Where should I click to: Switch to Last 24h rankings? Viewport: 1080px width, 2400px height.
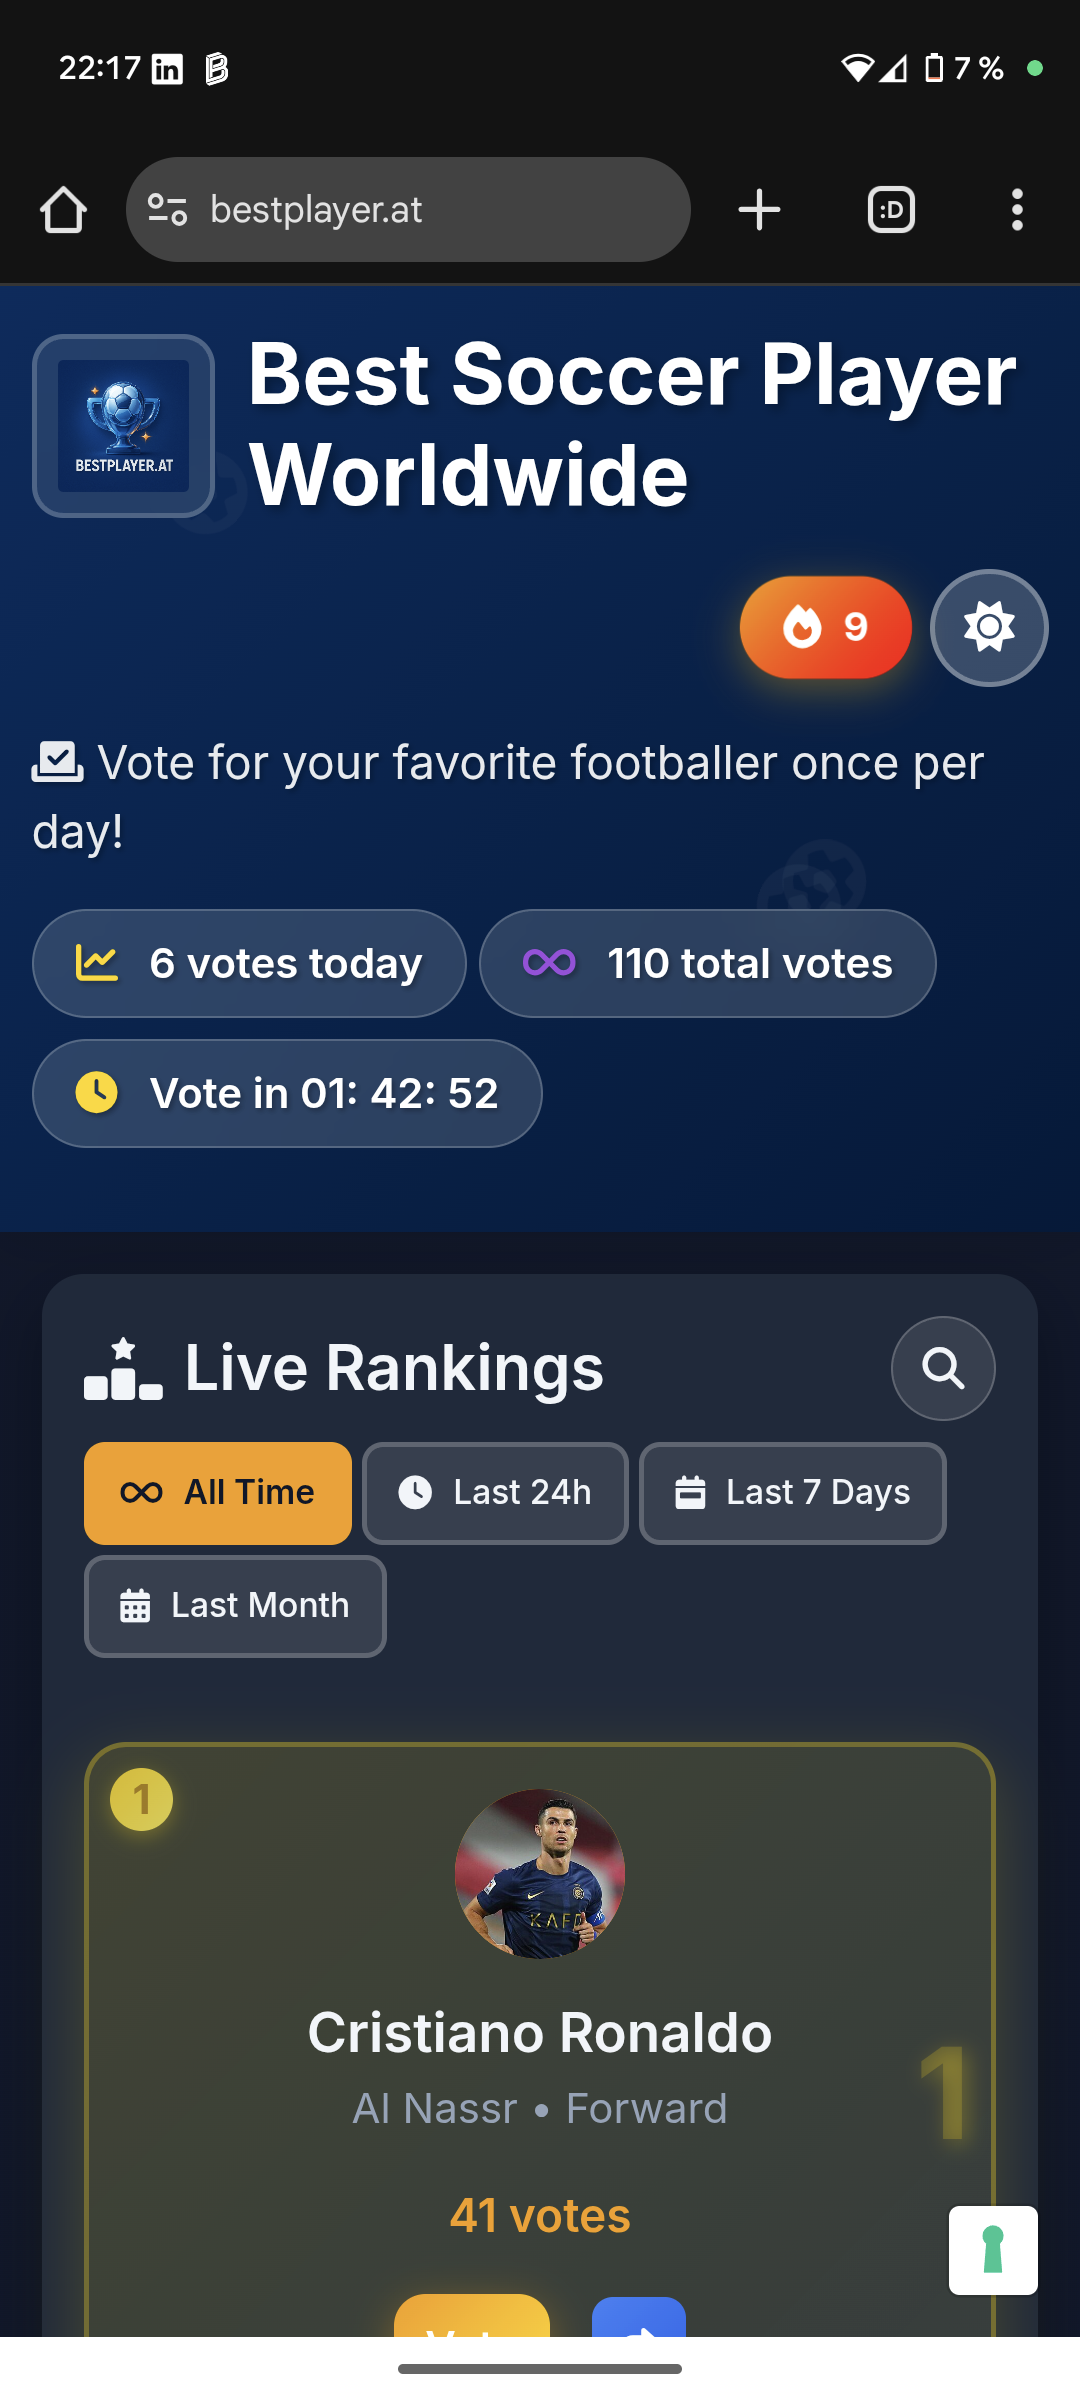coord(495,1493)
